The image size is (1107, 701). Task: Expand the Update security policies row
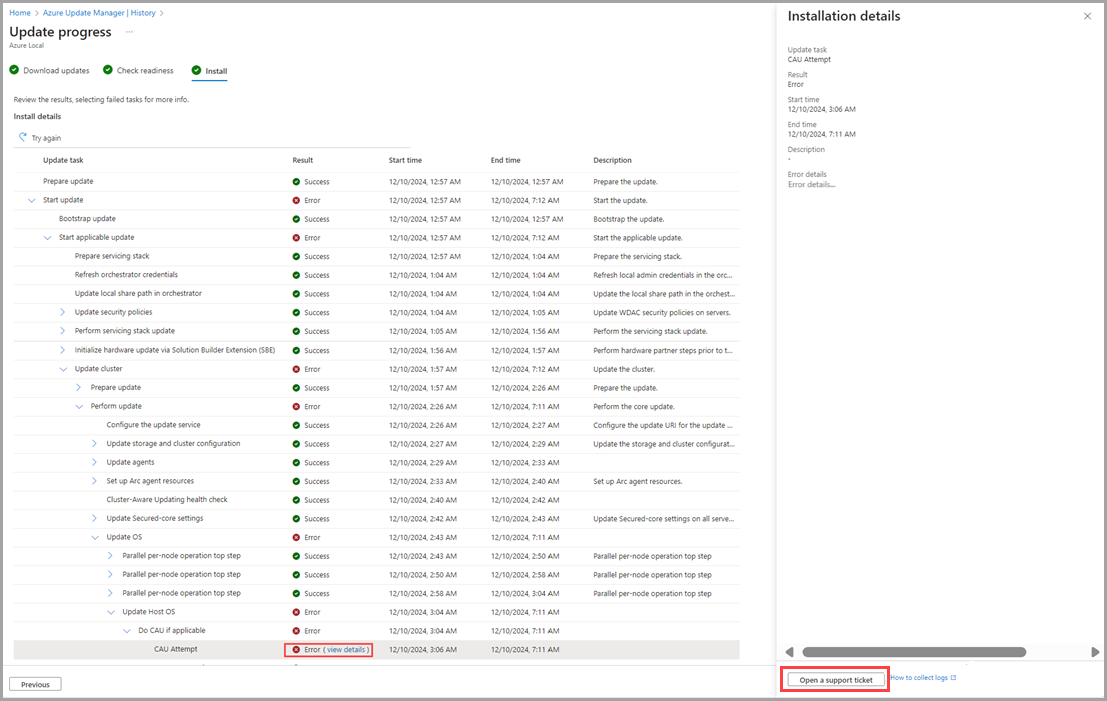[62, 312]
